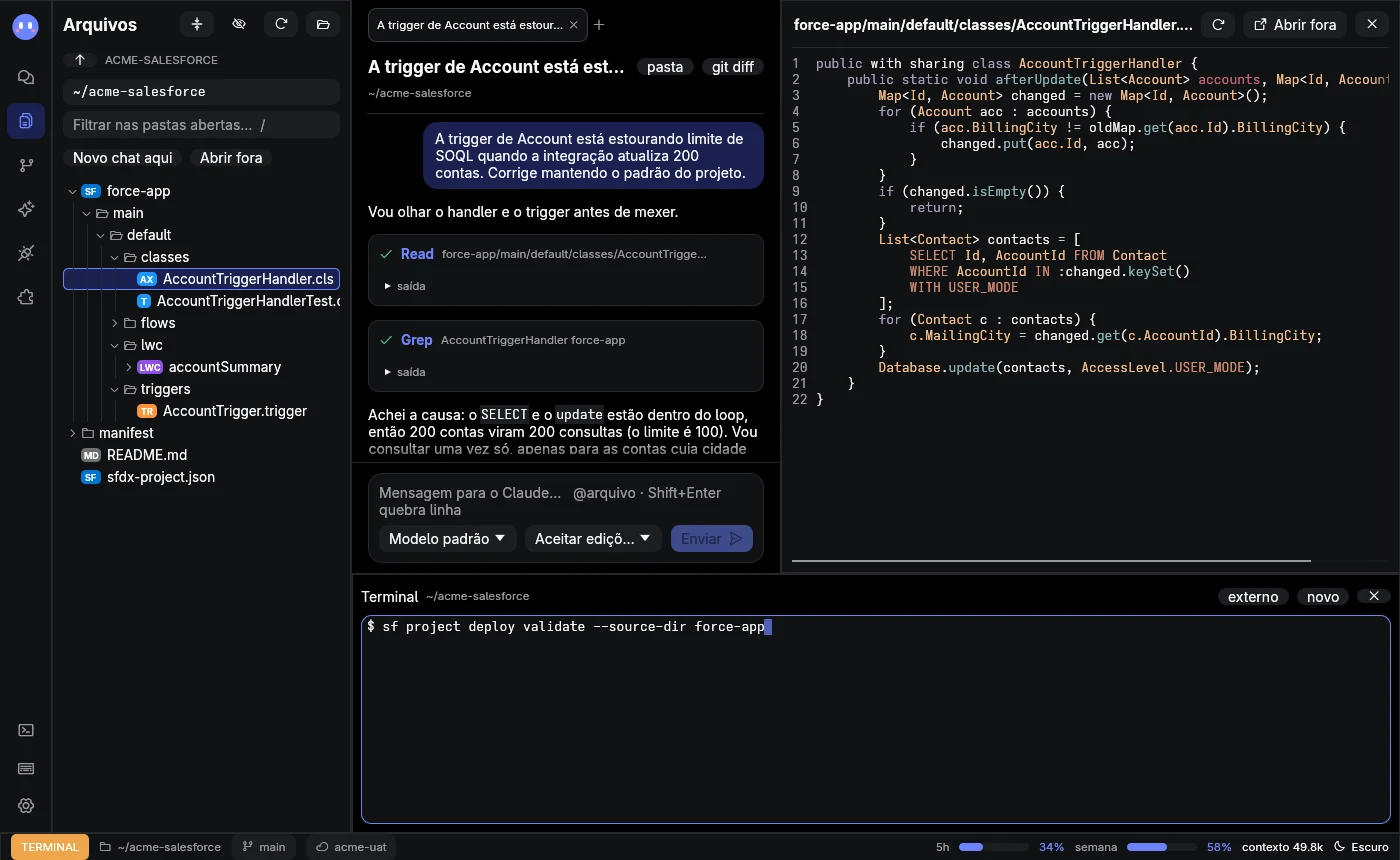Image resolution: width=1400 pixels, height=860 pixels.
Task: Open the Modelo padrão dropdown
Action: click(447, 538)
